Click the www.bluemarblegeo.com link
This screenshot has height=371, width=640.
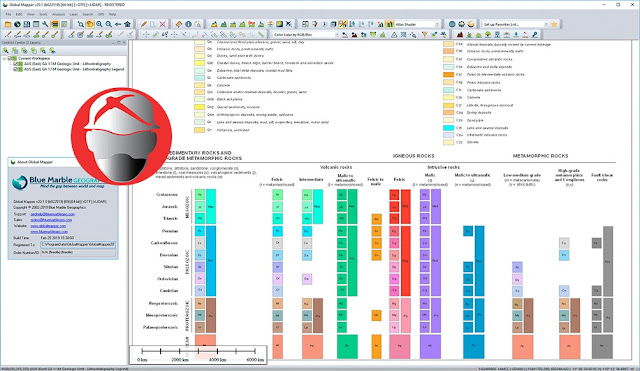[x=49, y=231]
